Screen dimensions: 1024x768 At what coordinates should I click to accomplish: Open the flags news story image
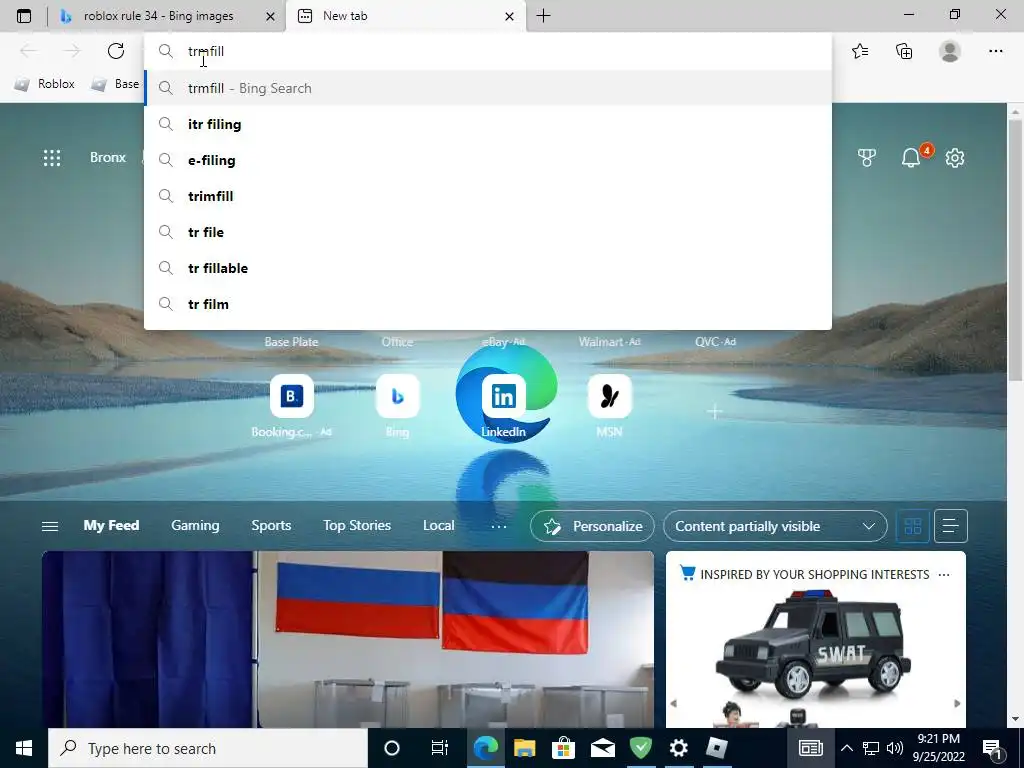click(x=347, y=639)
